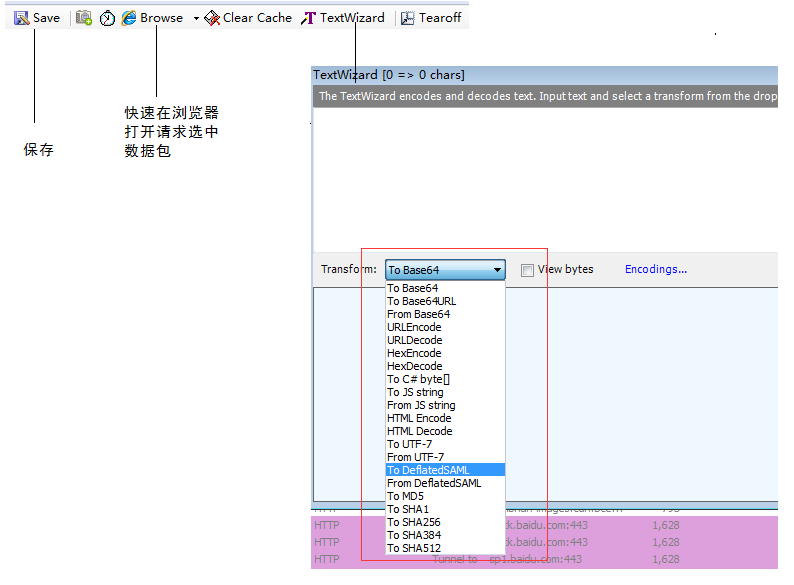Open TextWizard from the toolbar
The width and height of the screenshot is (794, 585).
343,18
